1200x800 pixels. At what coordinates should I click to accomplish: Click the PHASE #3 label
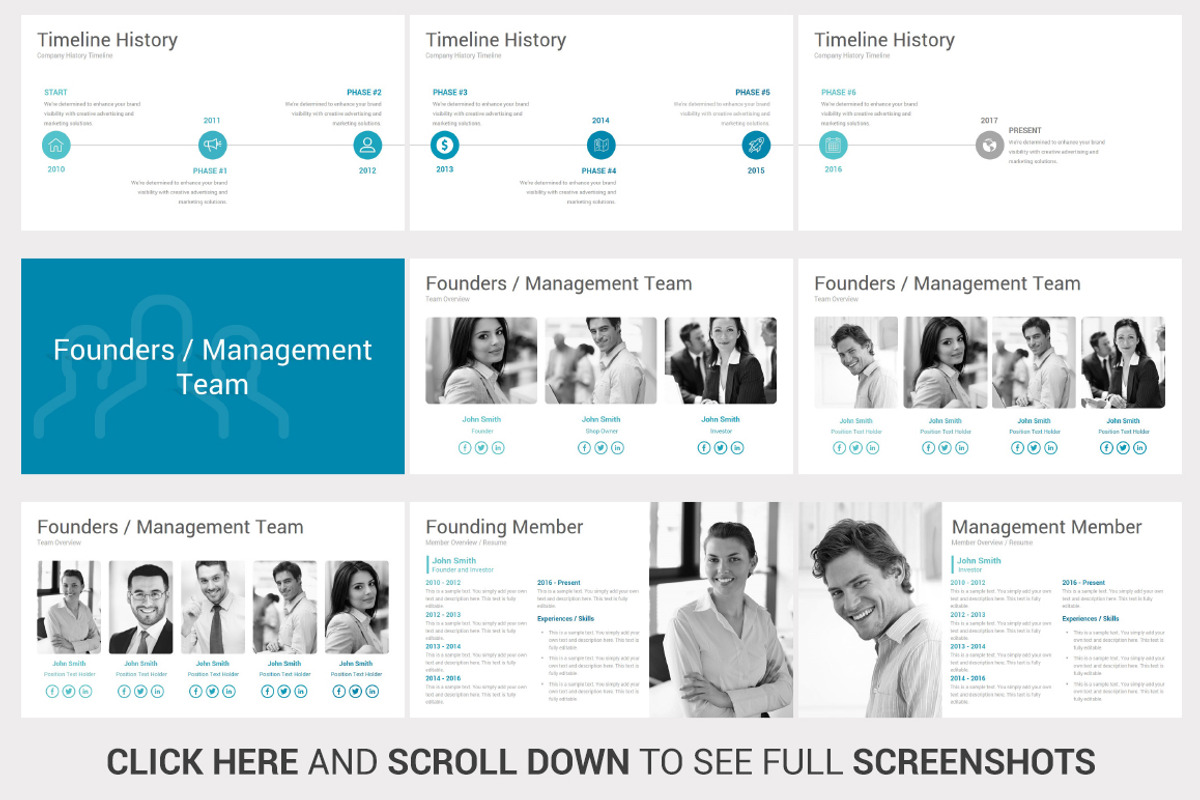(x=450, y=92)
